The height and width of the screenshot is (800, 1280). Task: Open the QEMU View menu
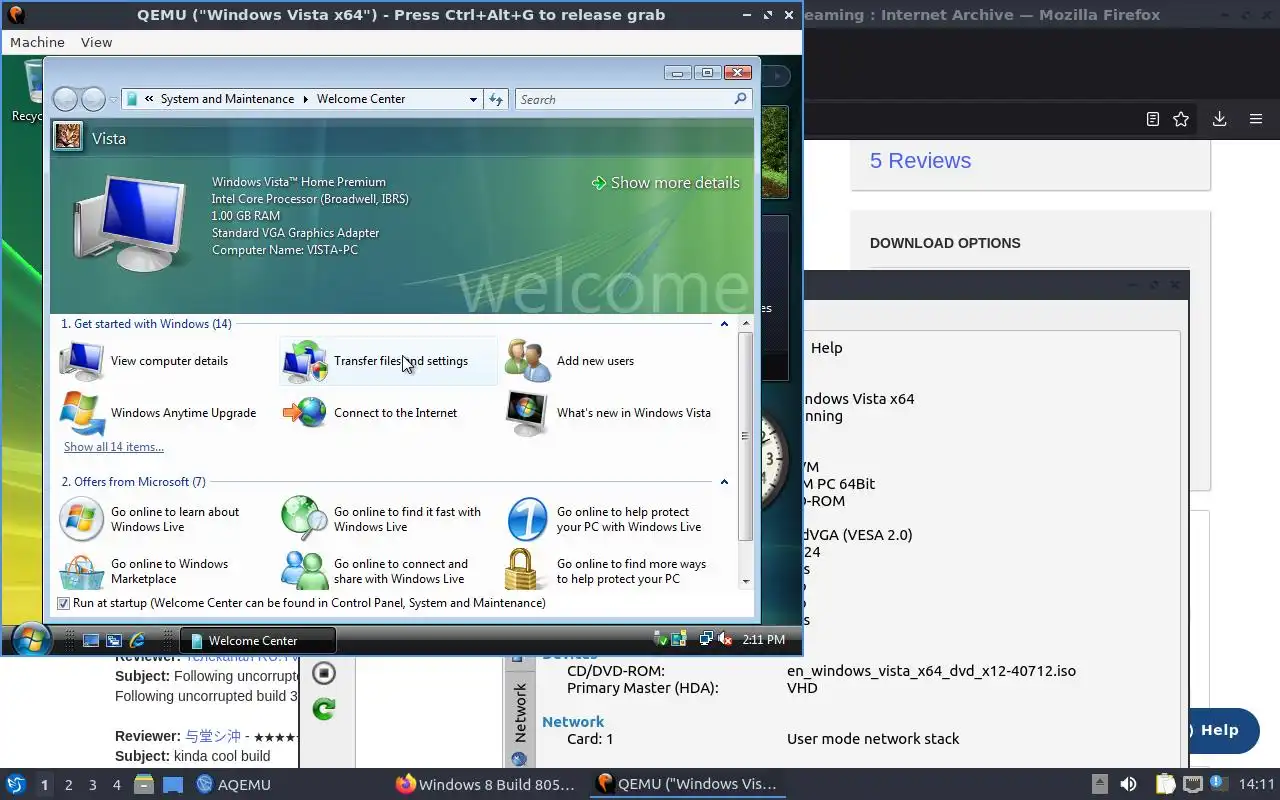pyautogui.click(x=96, y=42)
